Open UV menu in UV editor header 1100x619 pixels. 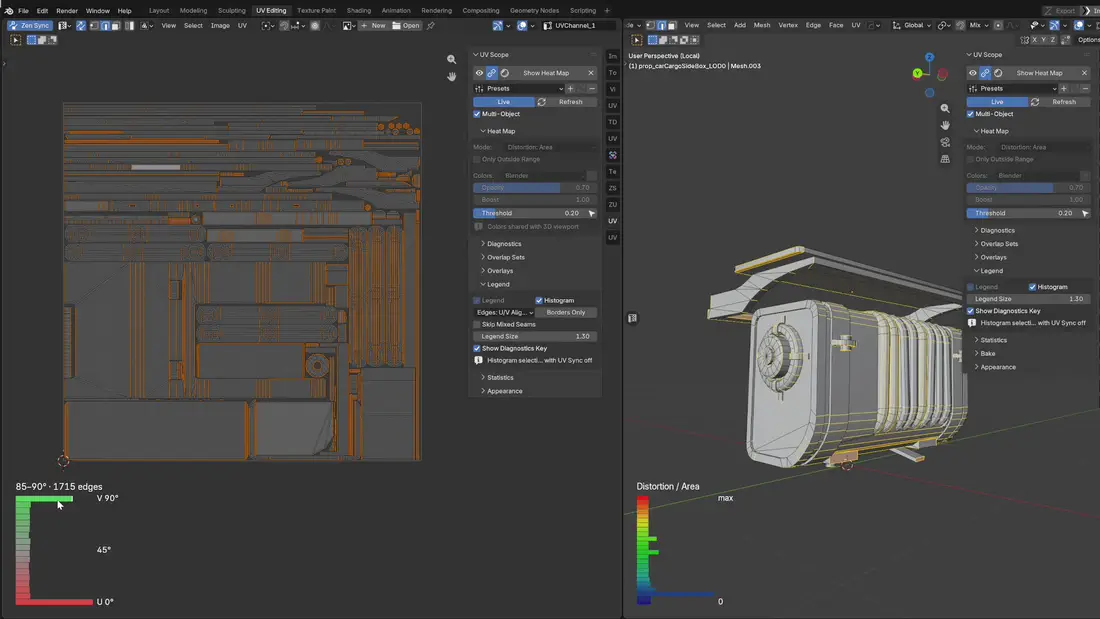pyautogui.click(x=242, y=25)
